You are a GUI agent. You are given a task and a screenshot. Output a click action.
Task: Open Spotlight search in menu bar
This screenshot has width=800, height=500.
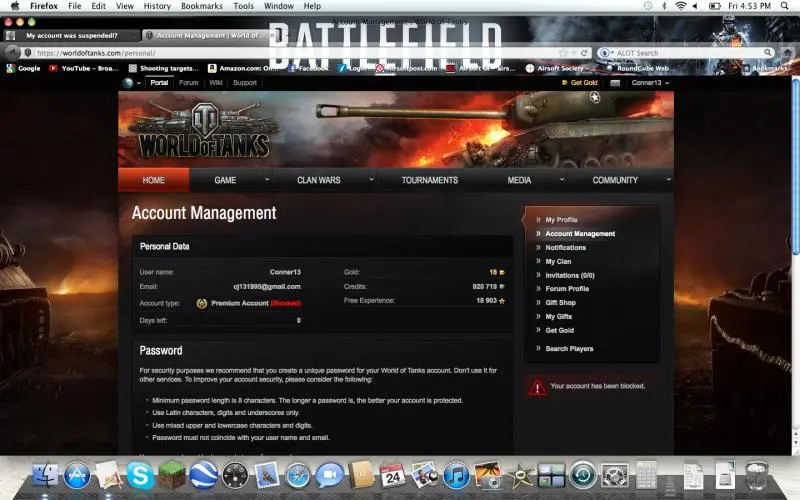[x=784, y=6]
